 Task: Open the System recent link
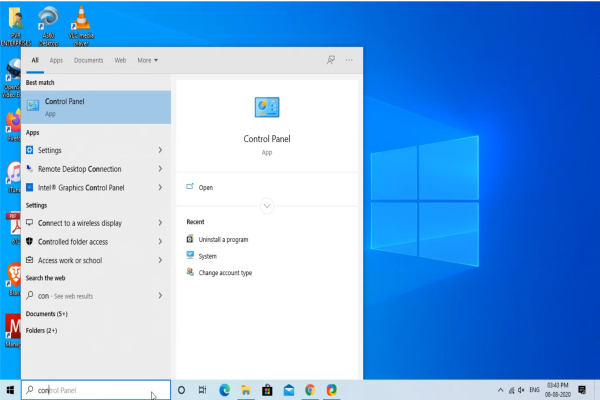click(208, 256)
